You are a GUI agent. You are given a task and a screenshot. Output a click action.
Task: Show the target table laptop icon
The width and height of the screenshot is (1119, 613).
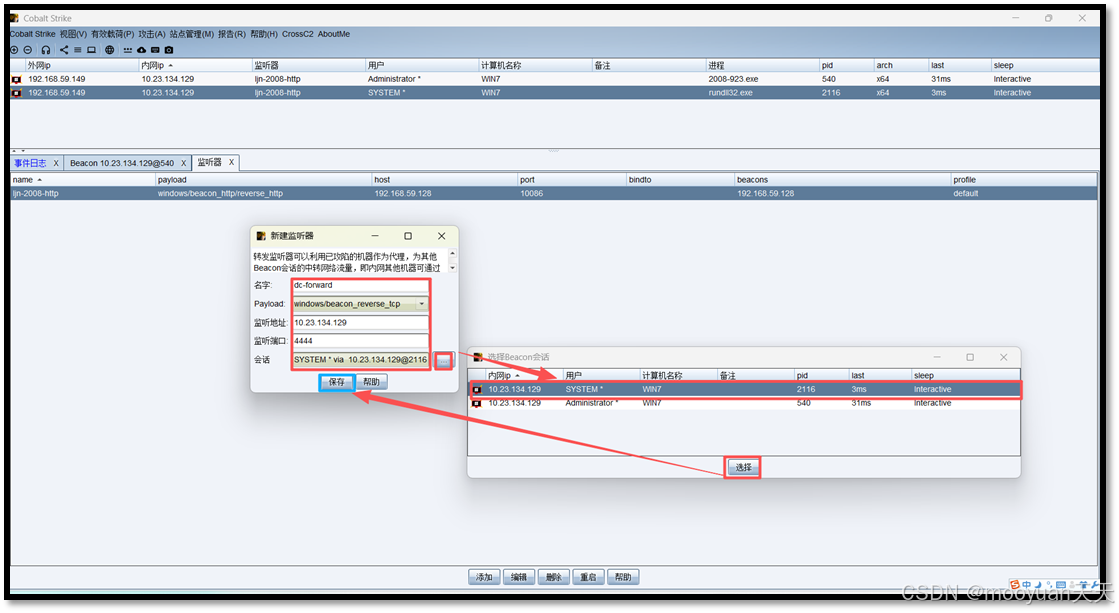pyautogui.click(x=91, y=50)
